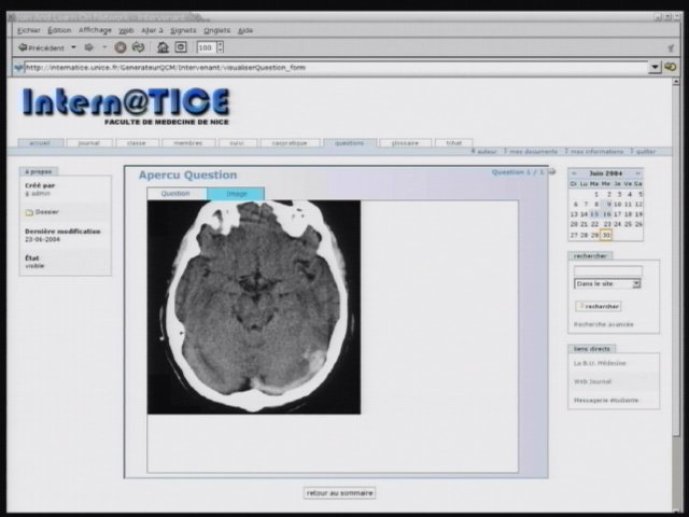Click the browser URL address bar
This screenshot has width=689, height=517.
point(336,68)
